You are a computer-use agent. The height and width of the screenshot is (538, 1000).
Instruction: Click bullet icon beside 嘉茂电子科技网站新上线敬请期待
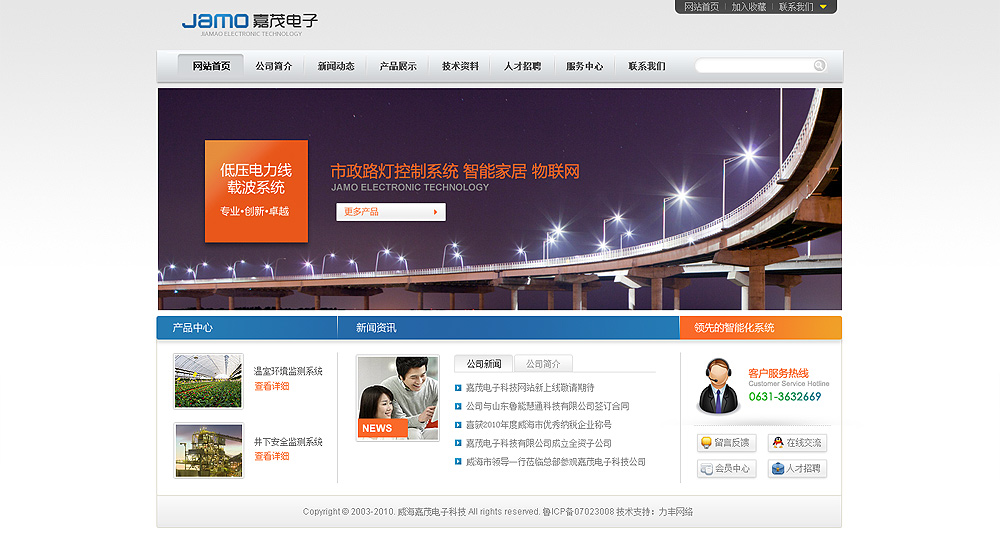click(x=458, y=388)
